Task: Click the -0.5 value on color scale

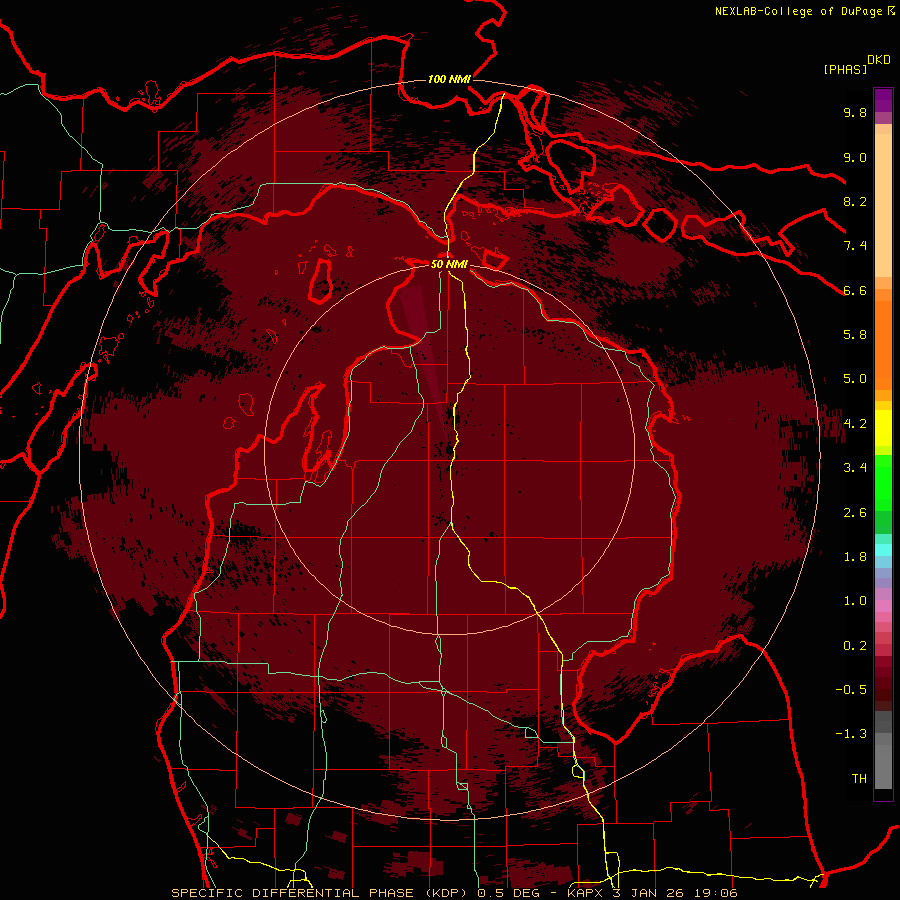Action: coord(851,690)
